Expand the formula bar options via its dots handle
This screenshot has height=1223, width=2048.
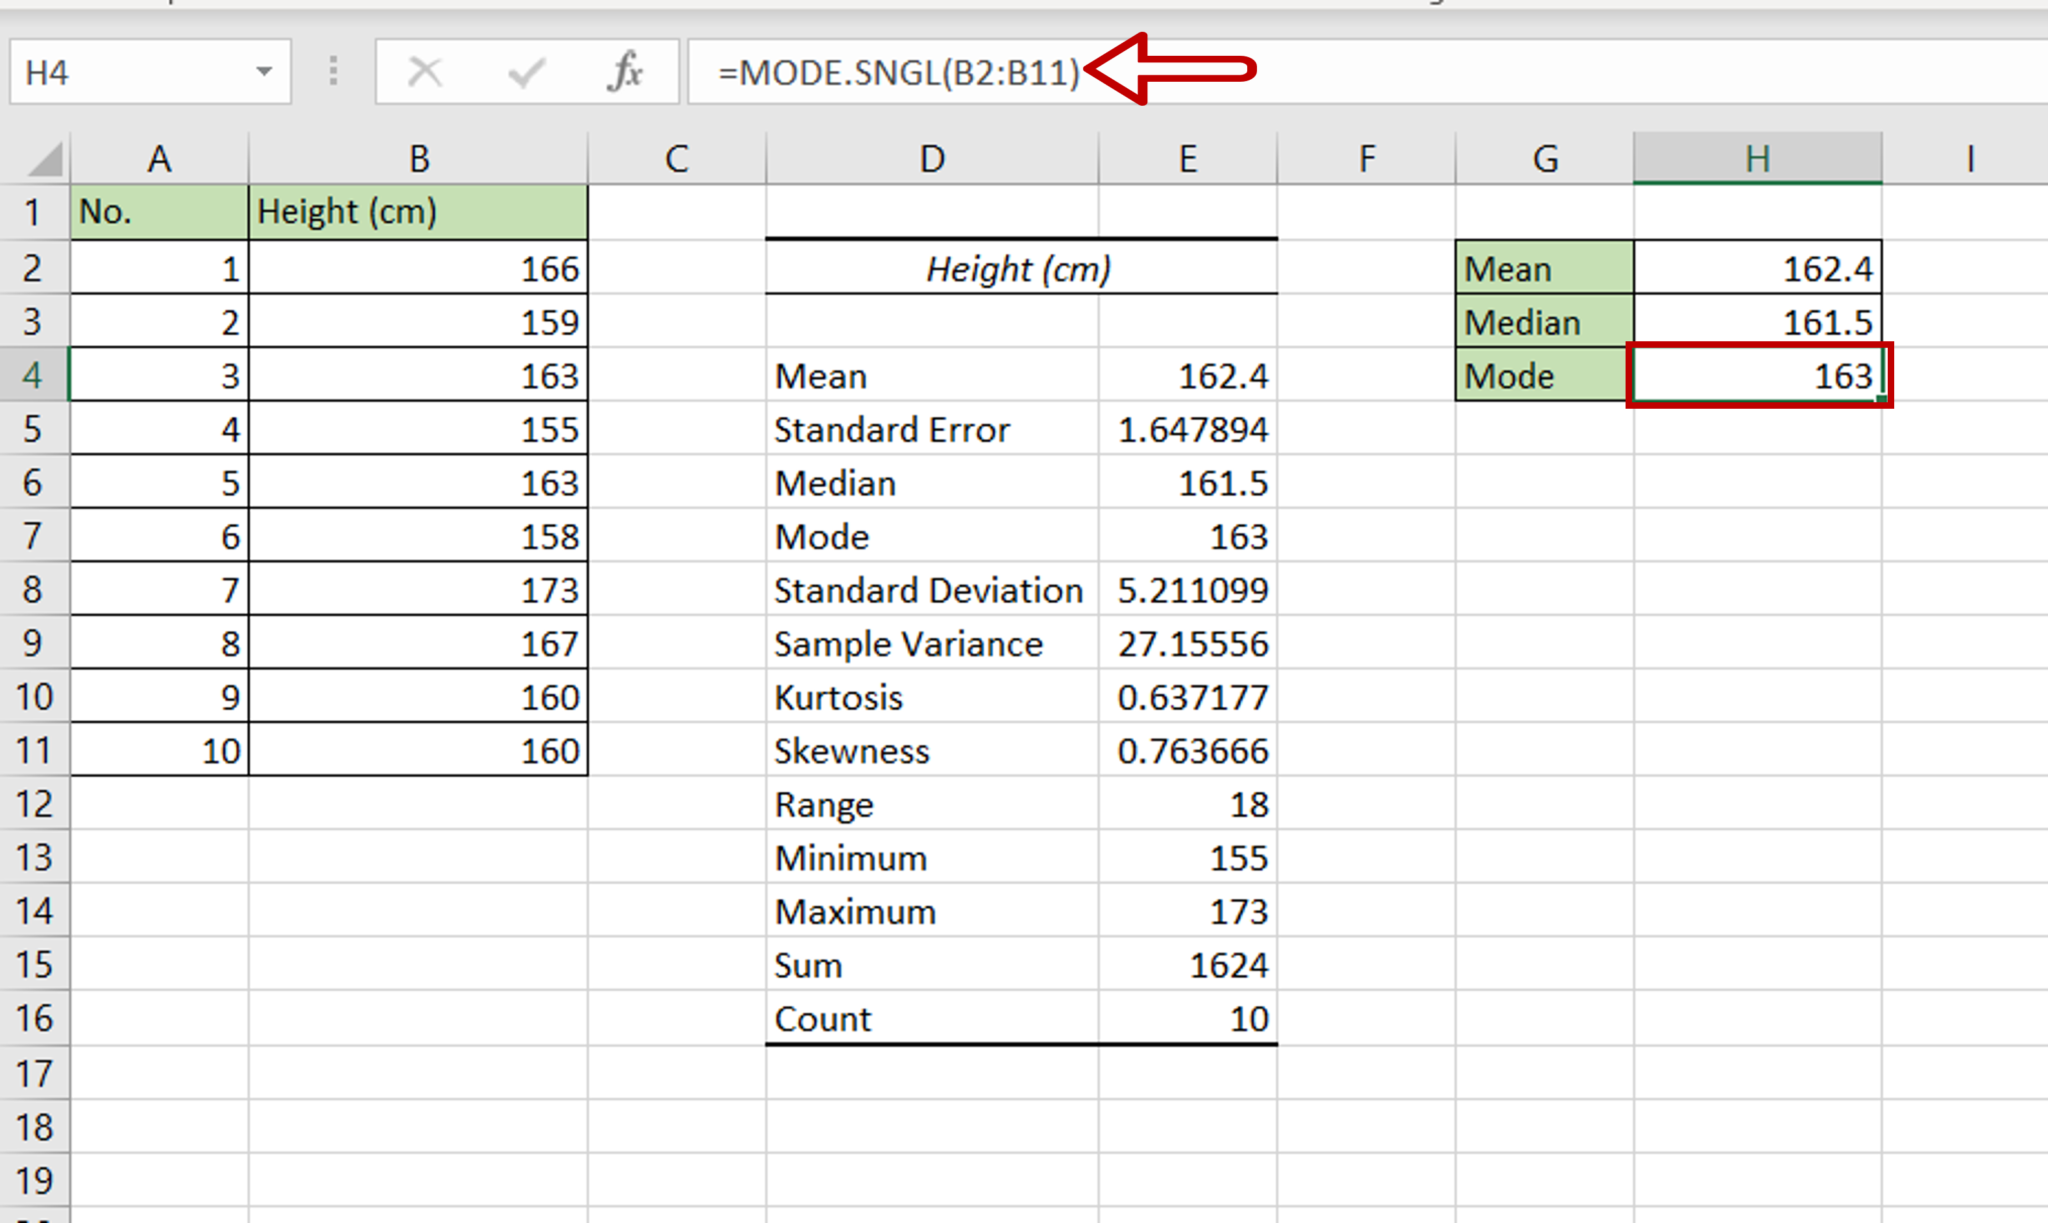click(x=333, y=70)
